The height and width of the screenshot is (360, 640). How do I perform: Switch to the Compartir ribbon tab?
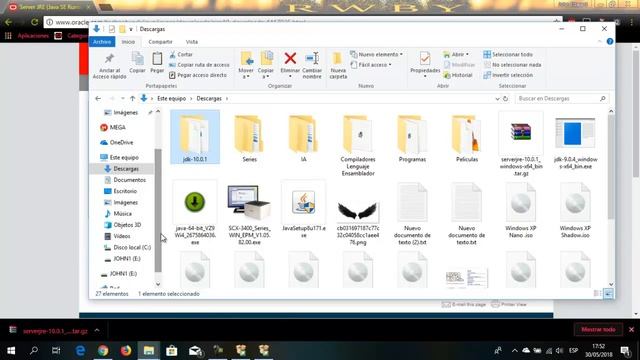point(160,42)
